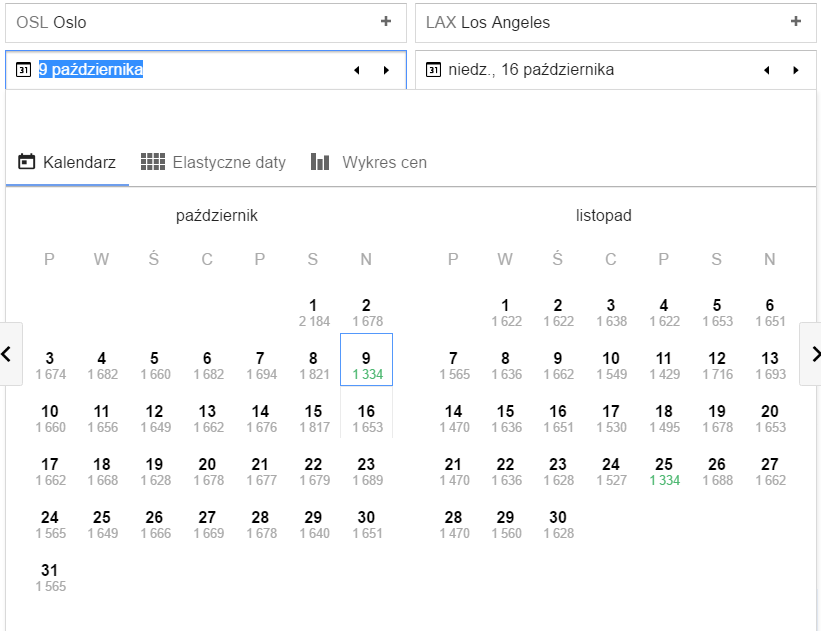Click the 9 października departure date field
Image resolution: width=821 pixels, height=631 pixels.
(x=206, y=70)
